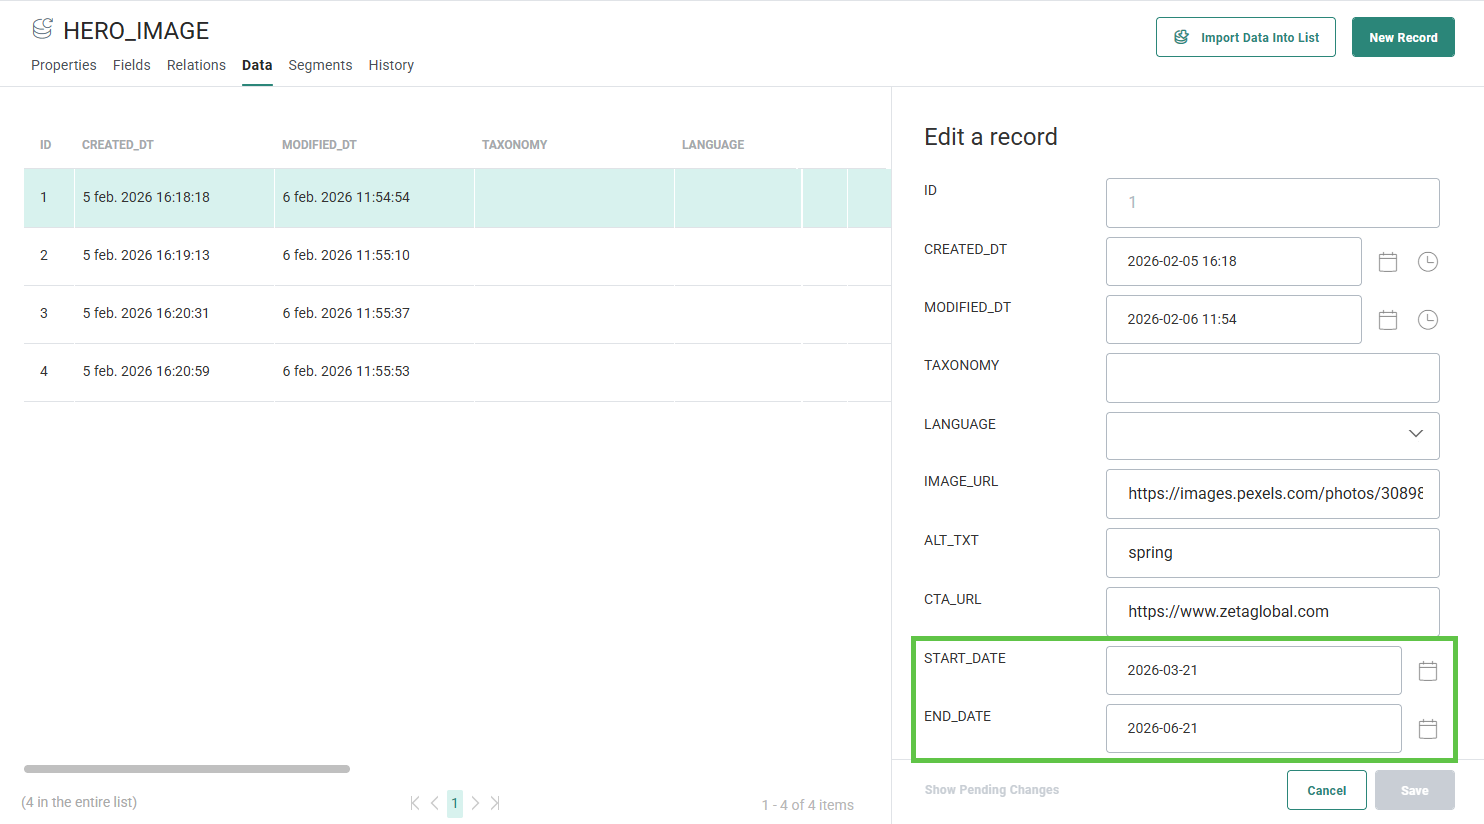Image resolution: width=1484 pixels, height=824 pixels.
Task: Open calendar picker for MODIFIED_DT
Action: coord(1387,320)
